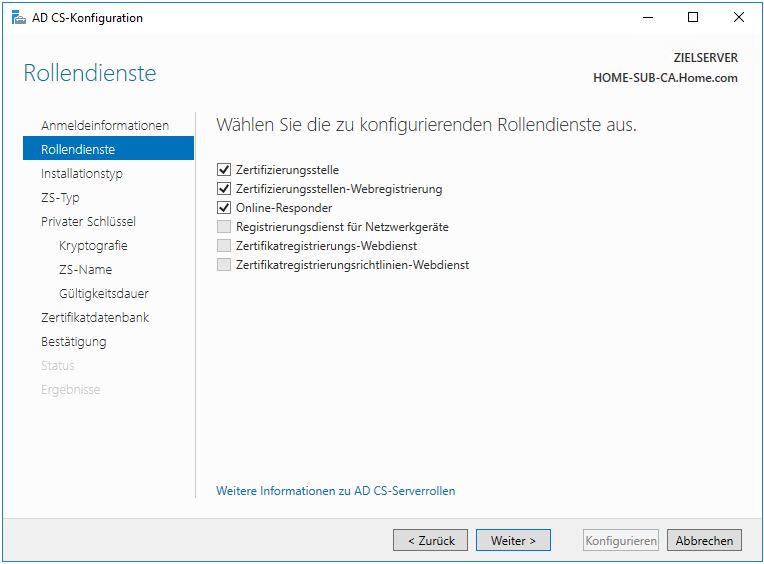The height and width of the screenshot is (564, 764).
Task: Jump to the Bestätigung step
Action: (x=73, y=341)
